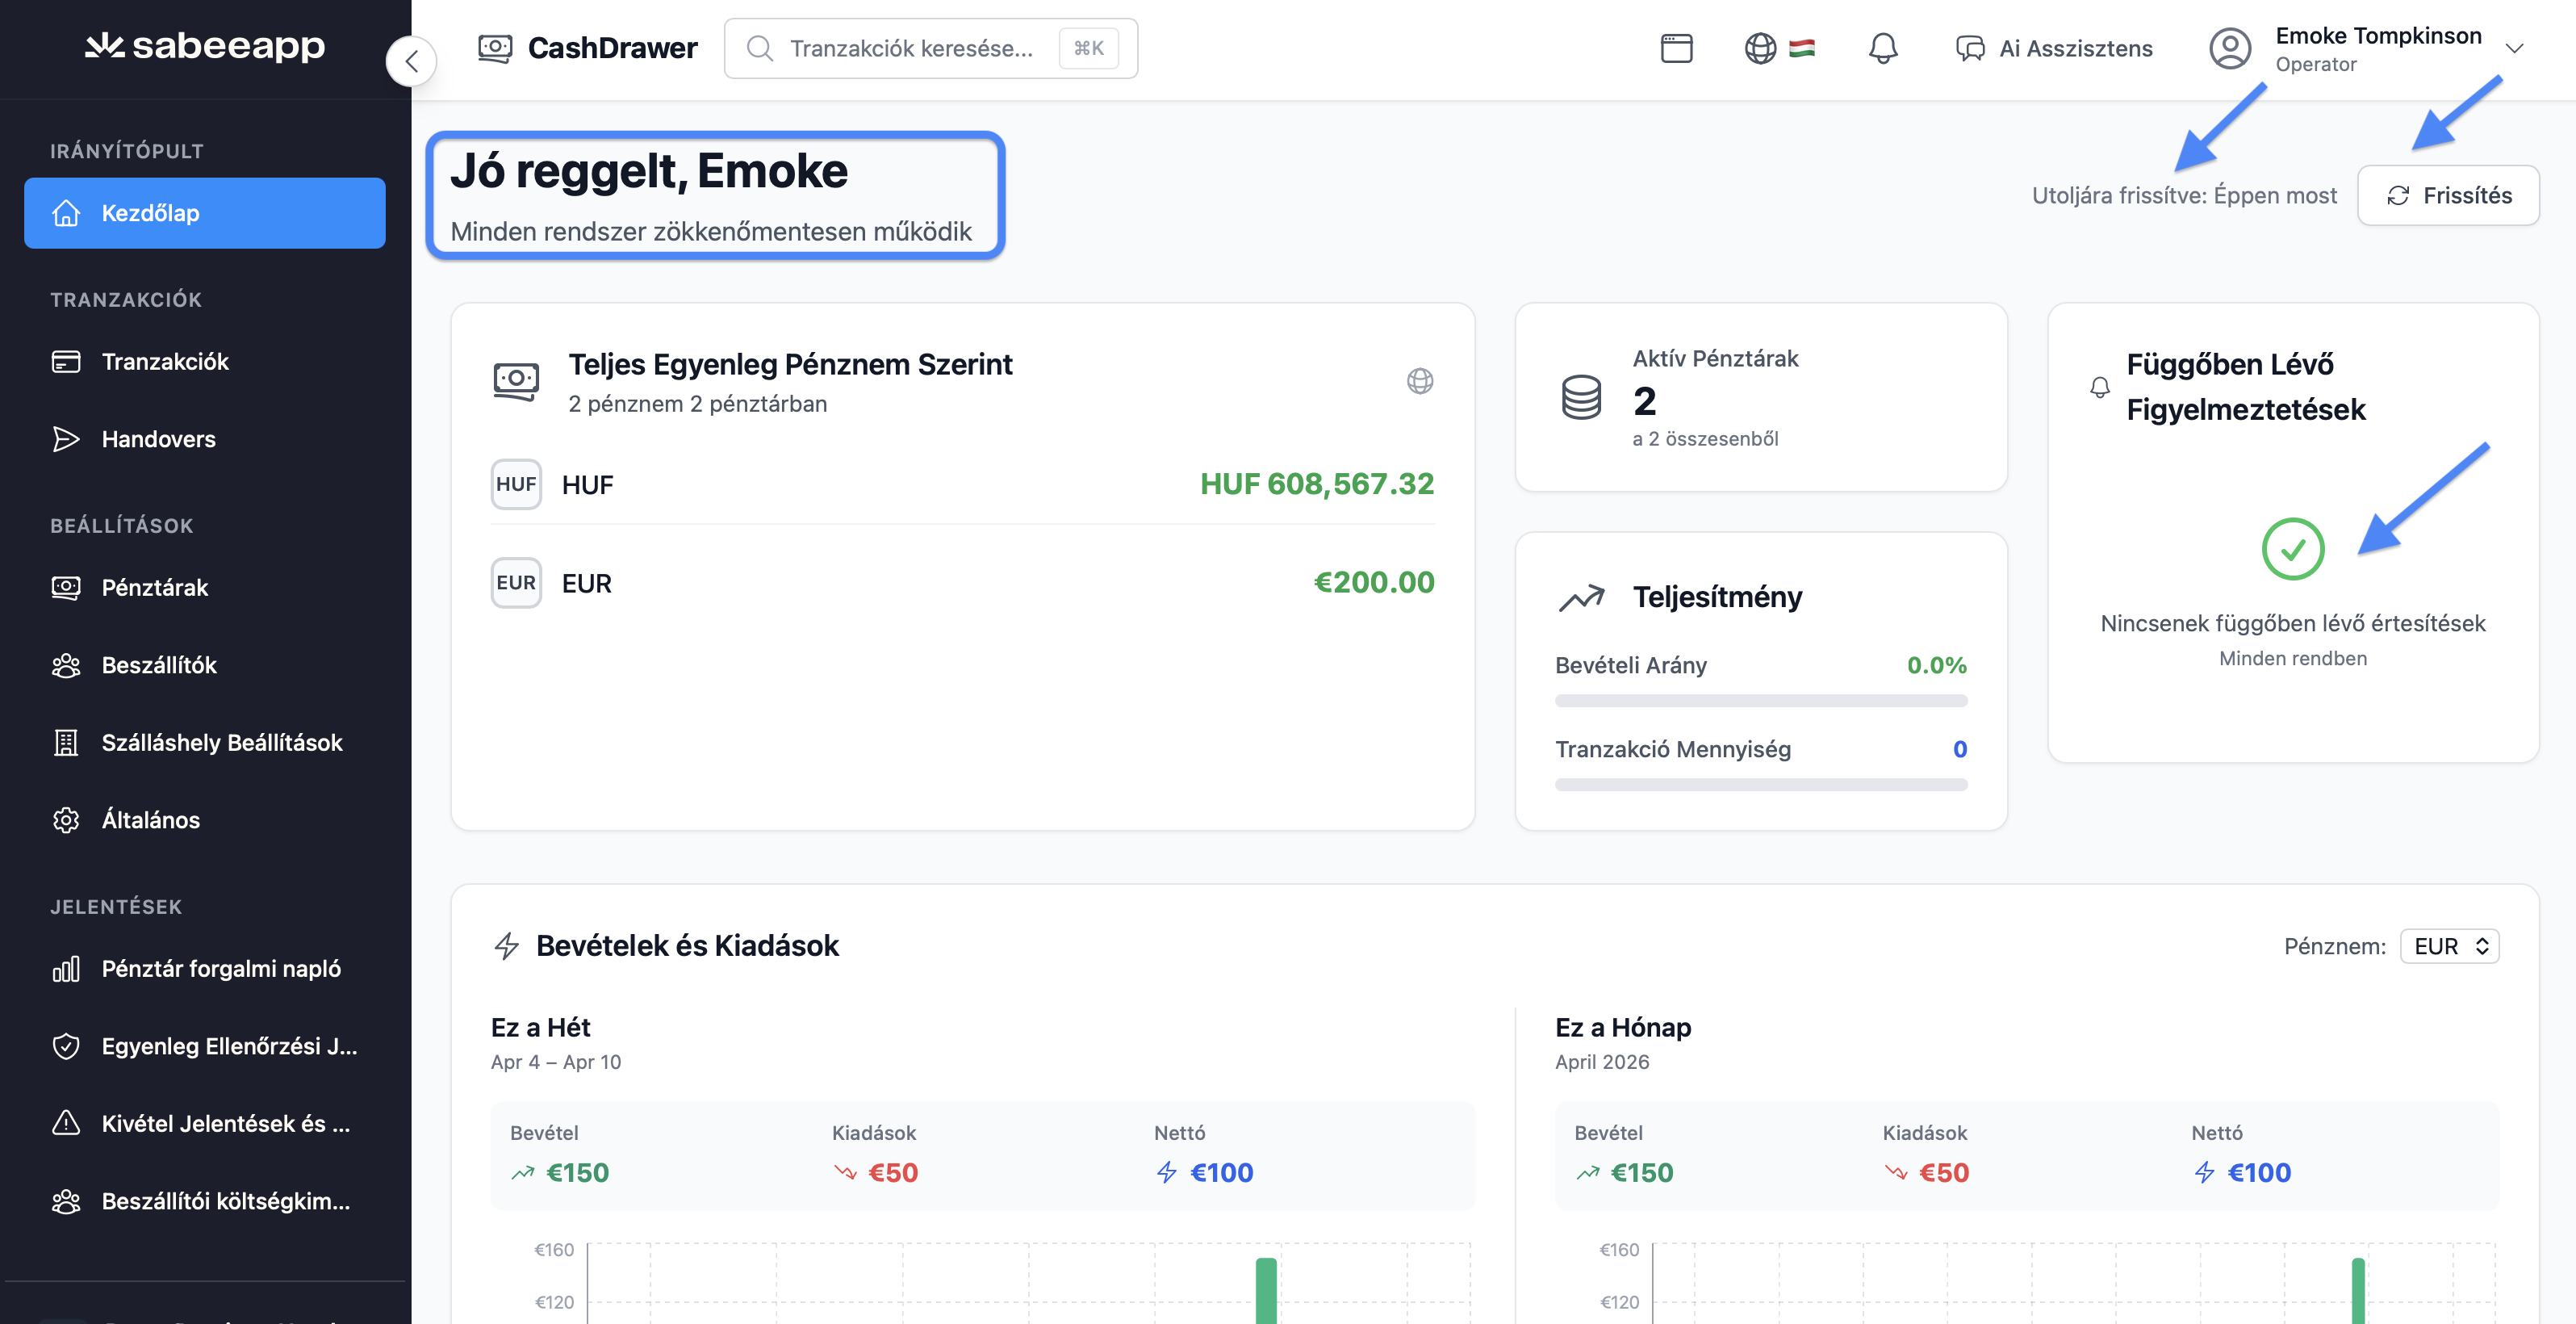
Task: Open Handovers from the sidebar
Action: click(158, 439)
